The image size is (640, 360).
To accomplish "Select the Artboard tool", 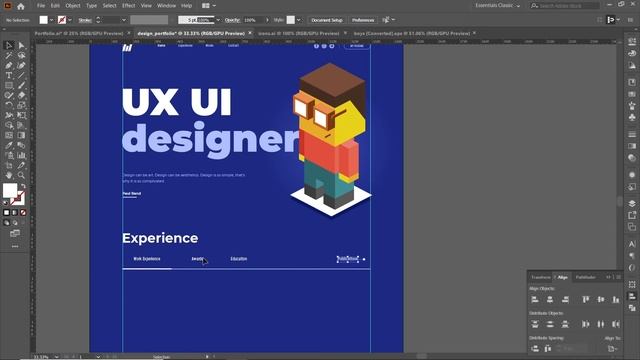I will pos(9,165).
